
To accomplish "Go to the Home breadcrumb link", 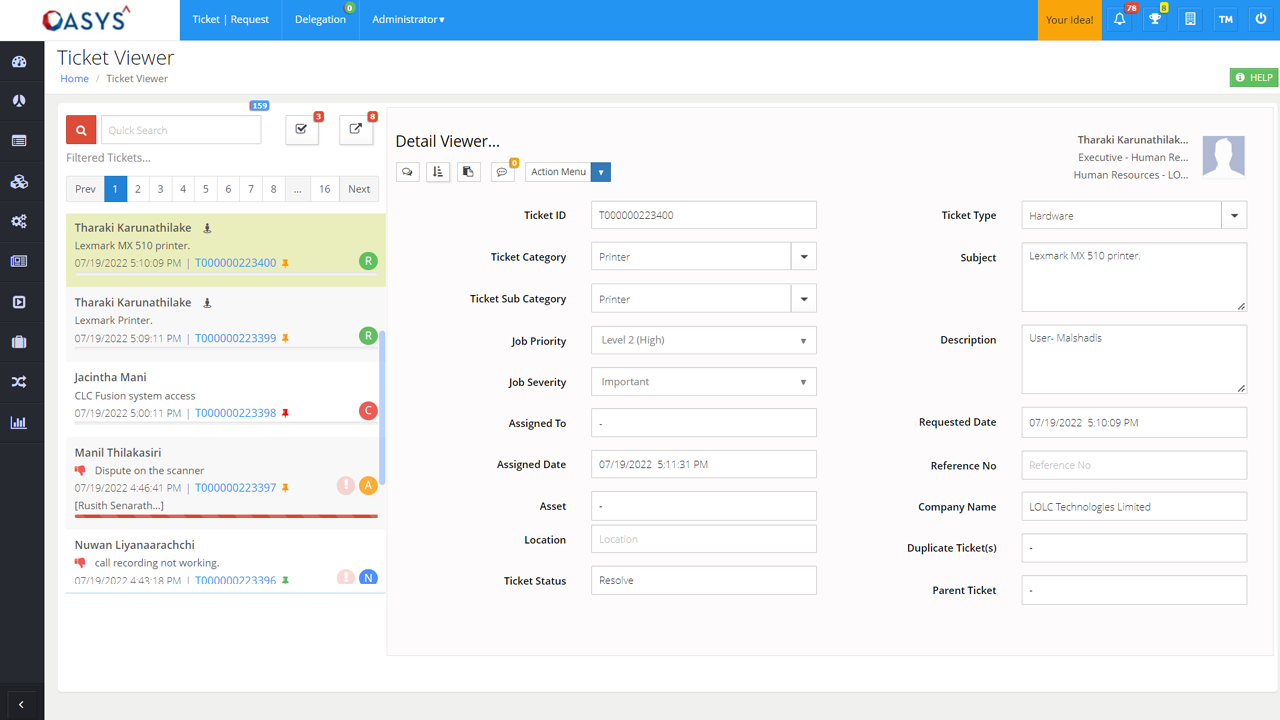I will pos(74,78).
